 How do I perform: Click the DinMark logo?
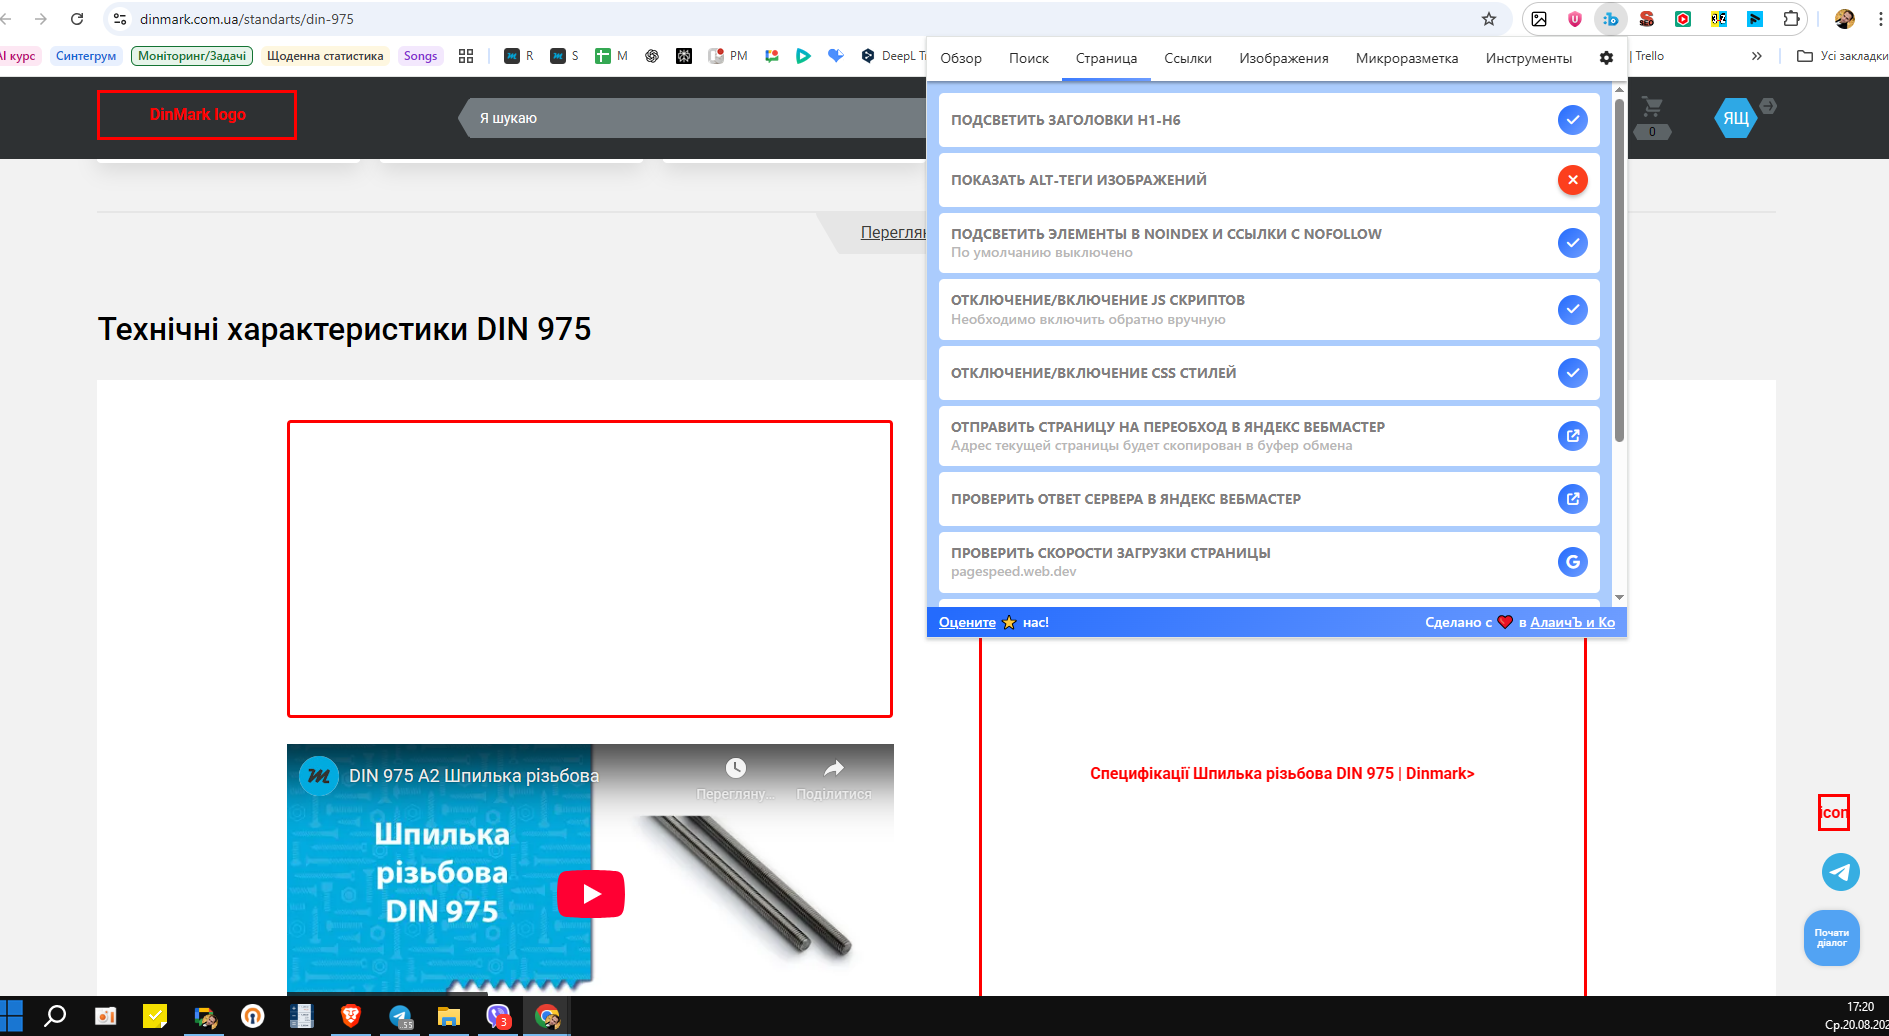tap(197, 115)
